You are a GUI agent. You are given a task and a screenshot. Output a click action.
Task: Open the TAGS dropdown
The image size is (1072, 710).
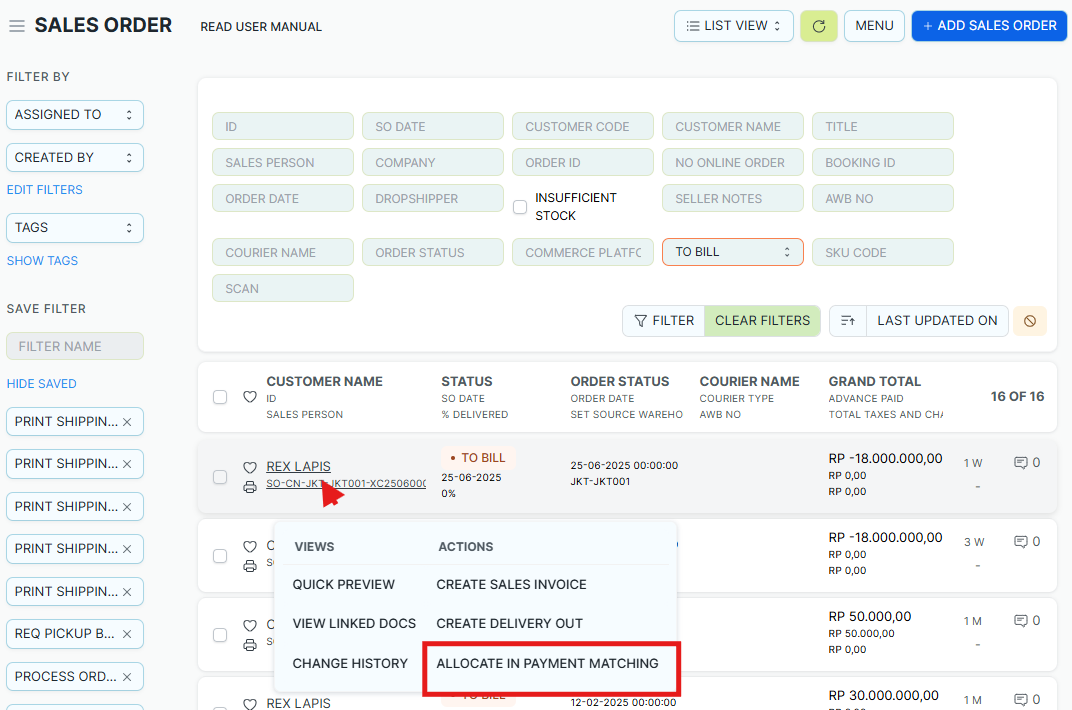click(75, 228)
